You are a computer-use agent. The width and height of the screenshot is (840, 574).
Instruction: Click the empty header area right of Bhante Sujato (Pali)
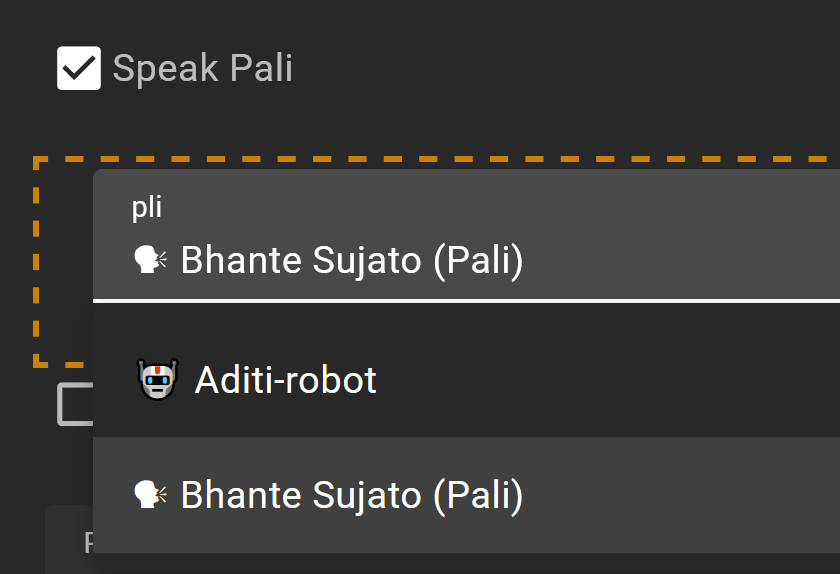[x=681, y=260]
